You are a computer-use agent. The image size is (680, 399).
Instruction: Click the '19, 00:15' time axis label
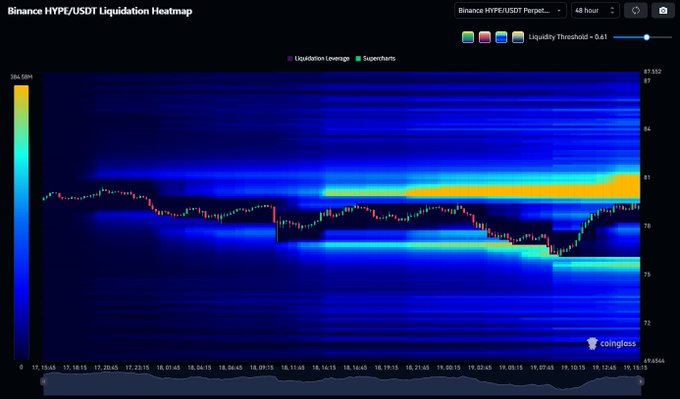point(449,368)
